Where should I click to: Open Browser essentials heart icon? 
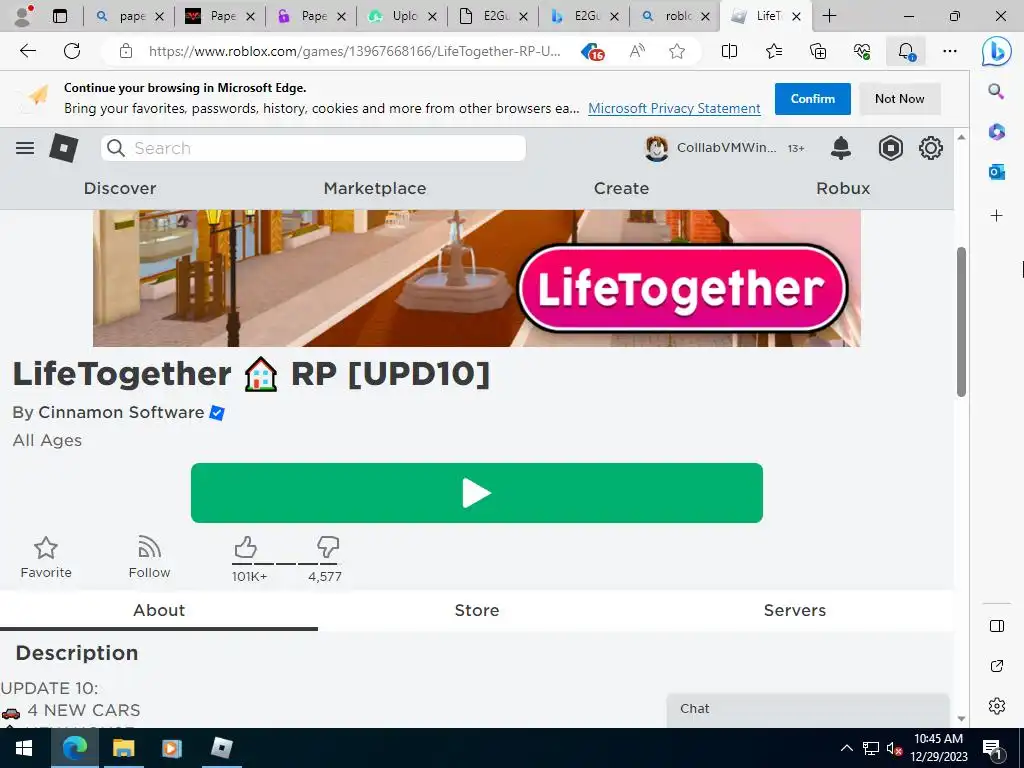(x=862, y=51)
